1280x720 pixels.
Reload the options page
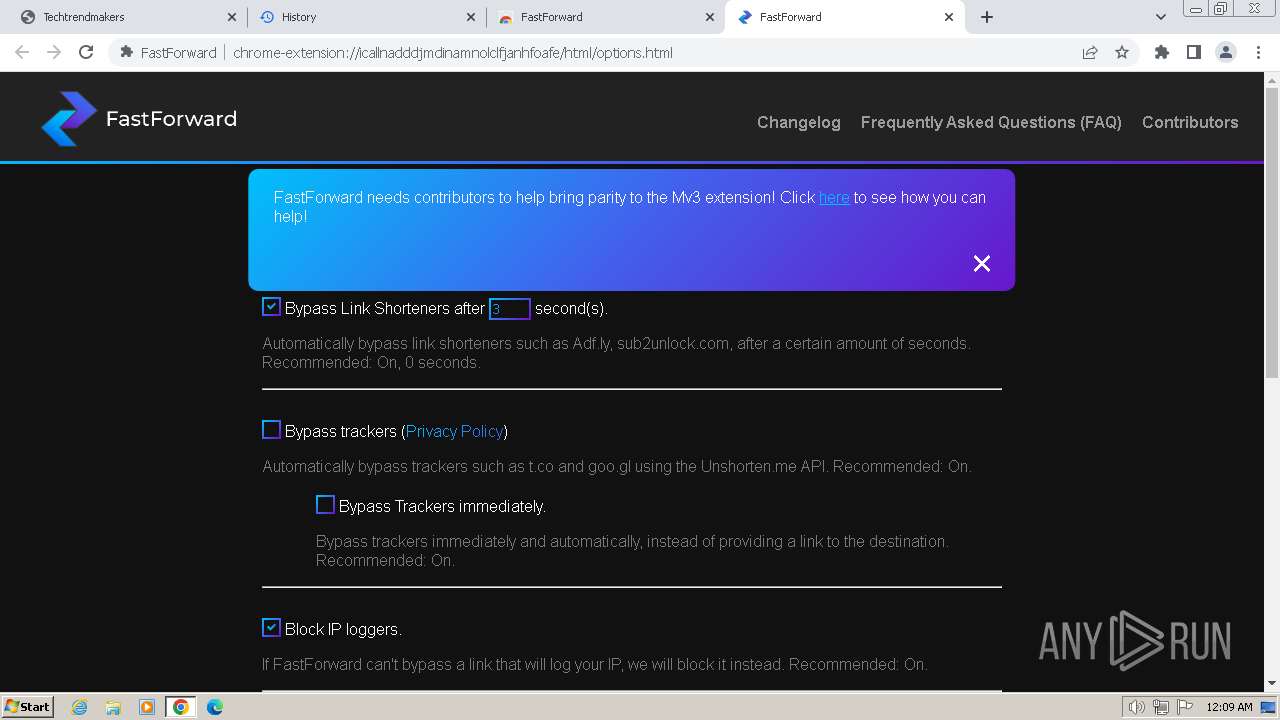pyautogui.click(x=86, y=52)
